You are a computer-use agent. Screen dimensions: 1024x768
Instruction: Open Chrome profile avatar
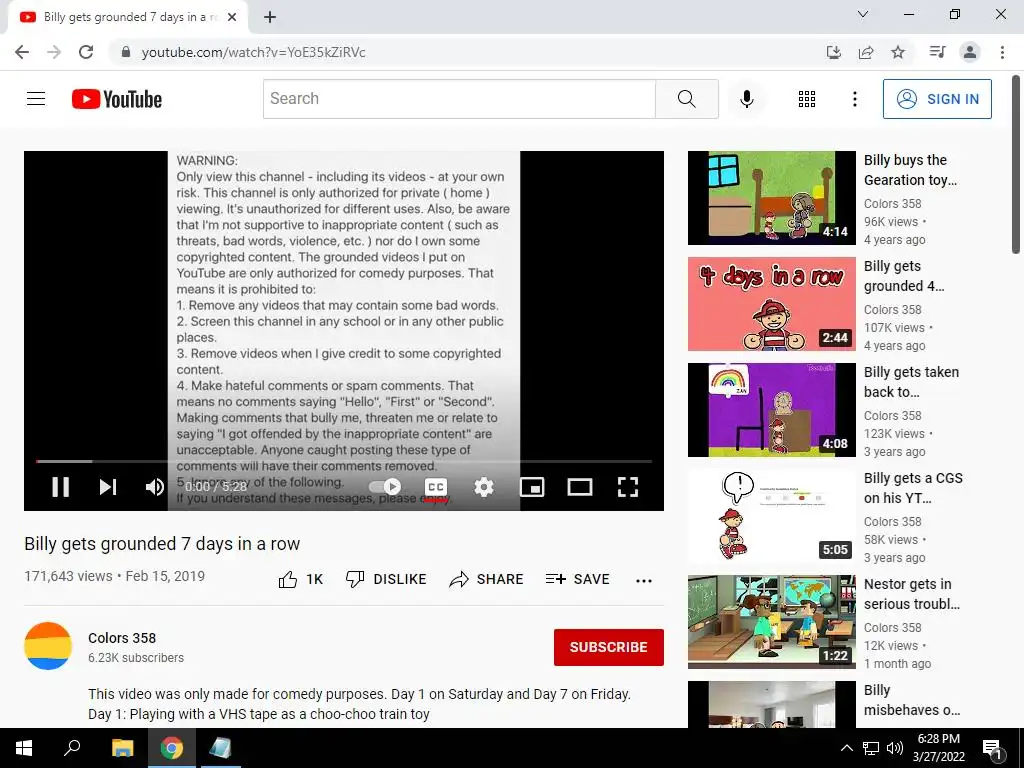[x=970, y=52]
